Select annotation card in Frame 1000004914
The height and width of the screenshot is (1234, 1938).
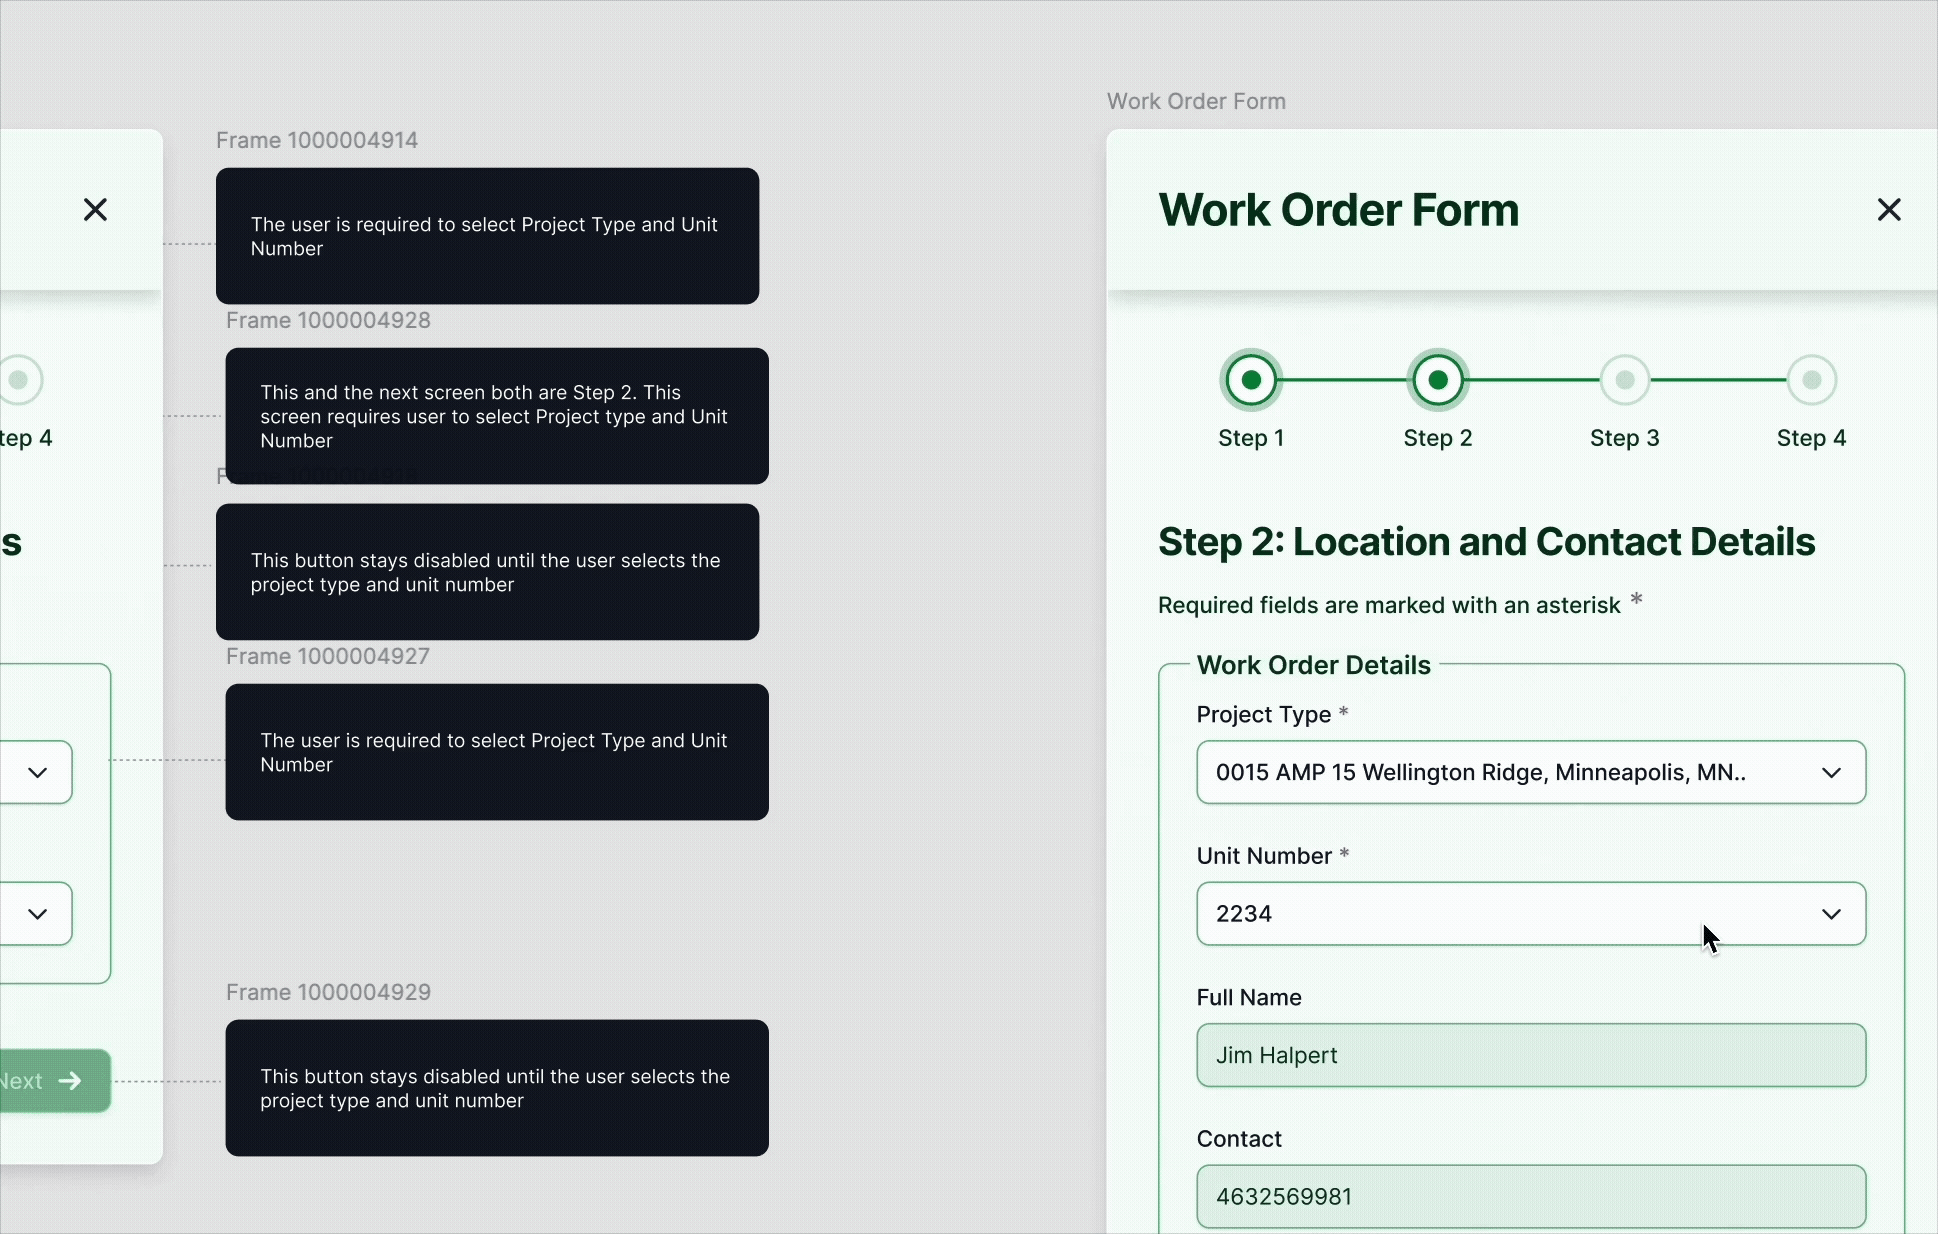tap(487, 236)
